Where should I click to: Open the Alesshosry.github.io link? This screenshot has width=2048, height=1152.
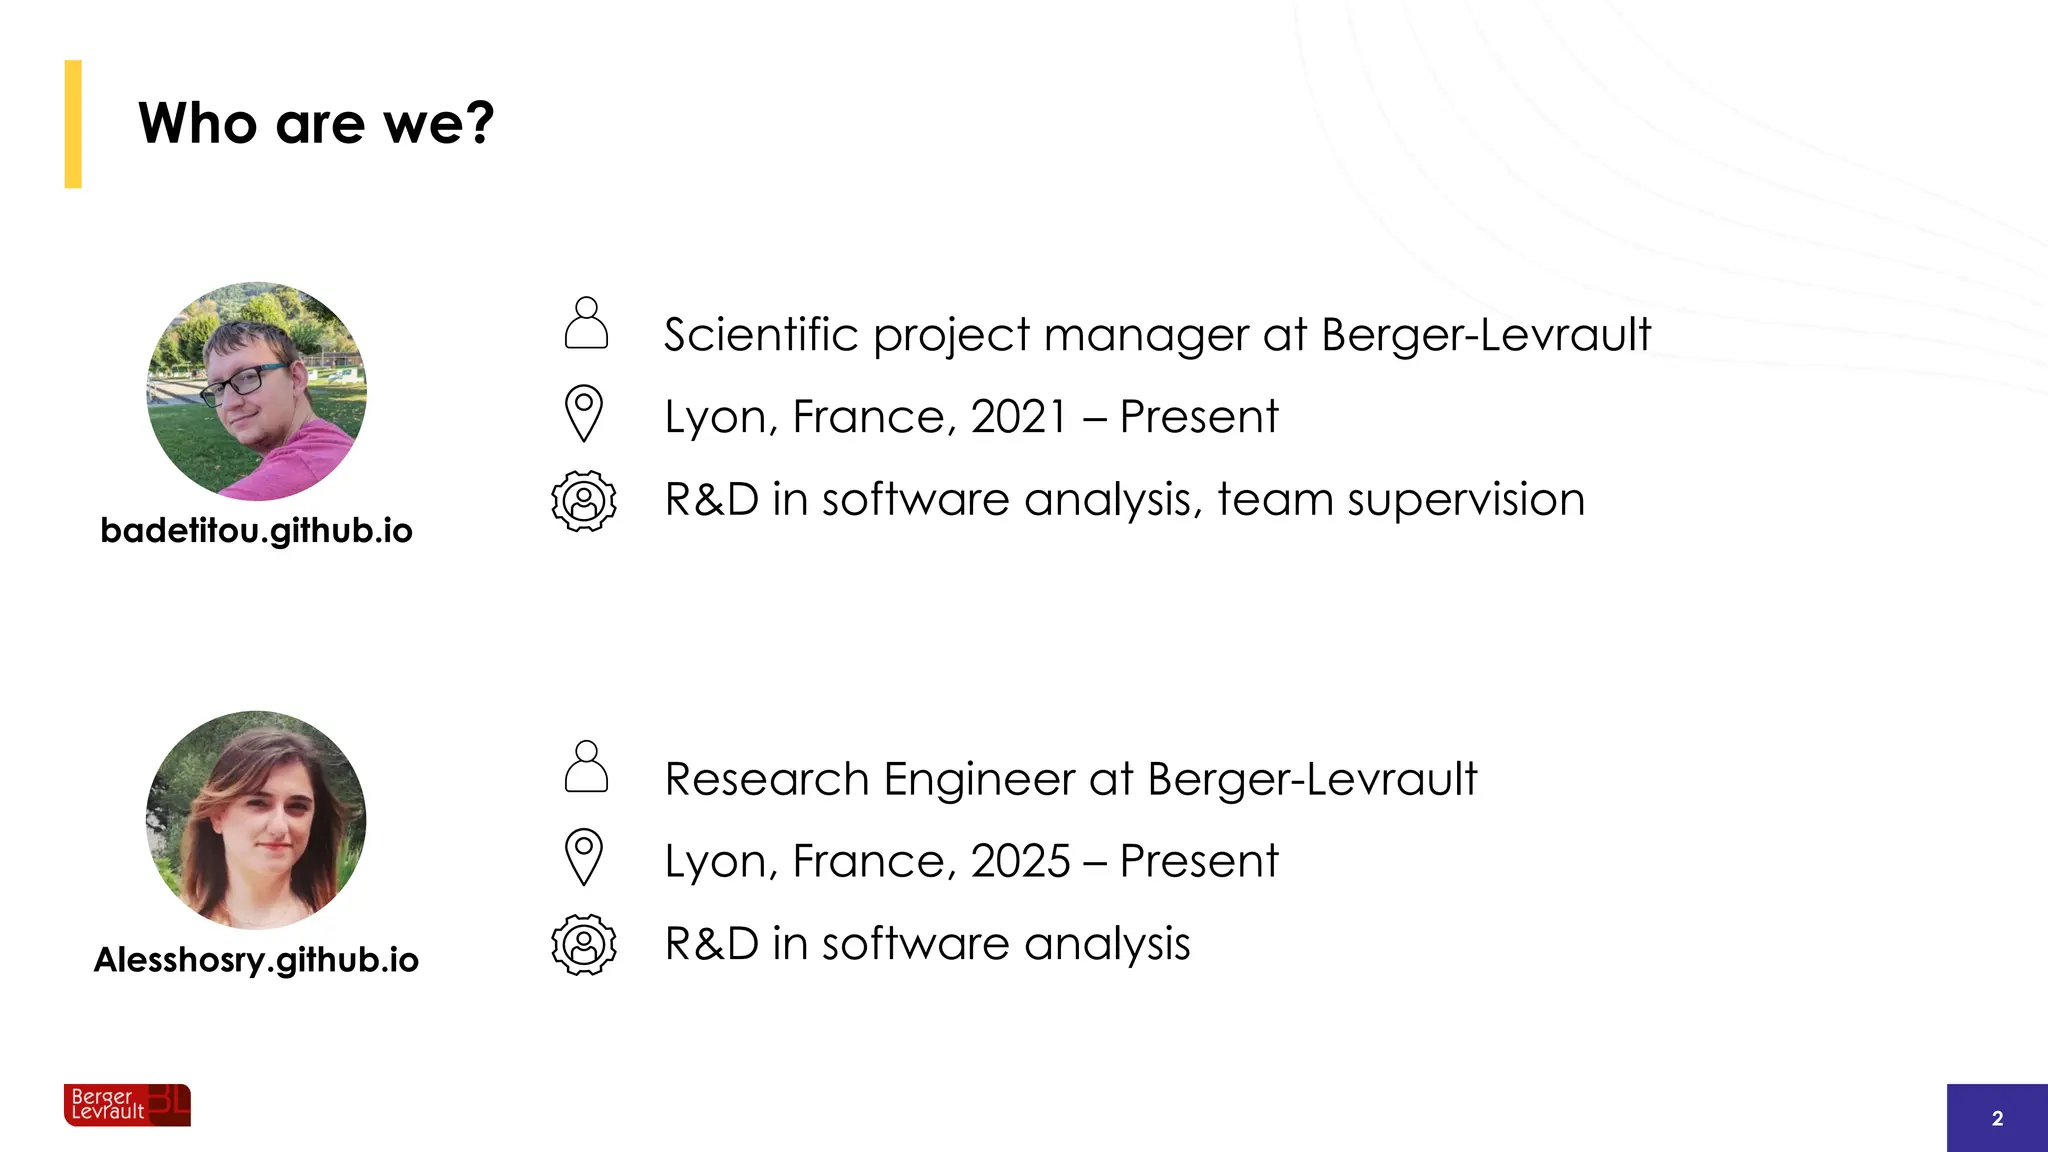pos(257,960)
